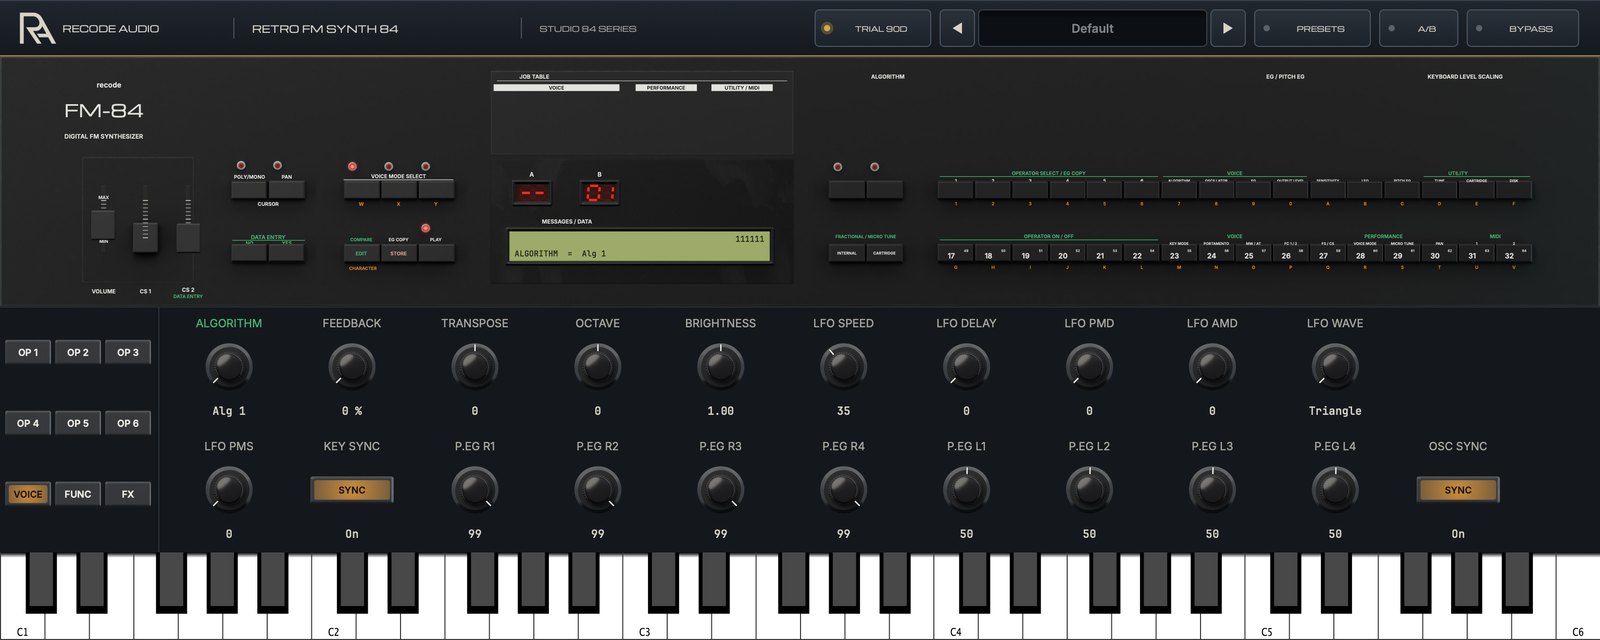Image resolution: width=1600 pixels, height=640 pixels.
Task: Select the OP 1 tab
Action: click(28, 352)
